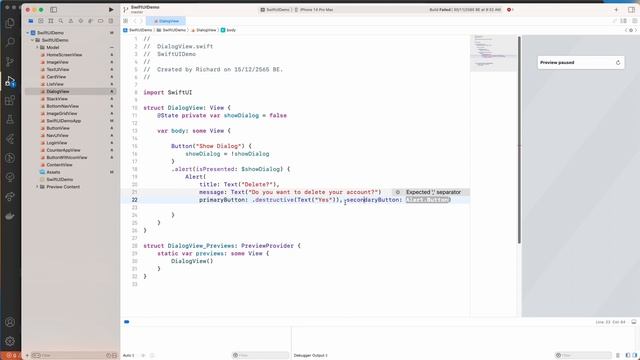Open the Source Control navigator tab
Viewport: 640px width, 360px height.
click(41, 21)
